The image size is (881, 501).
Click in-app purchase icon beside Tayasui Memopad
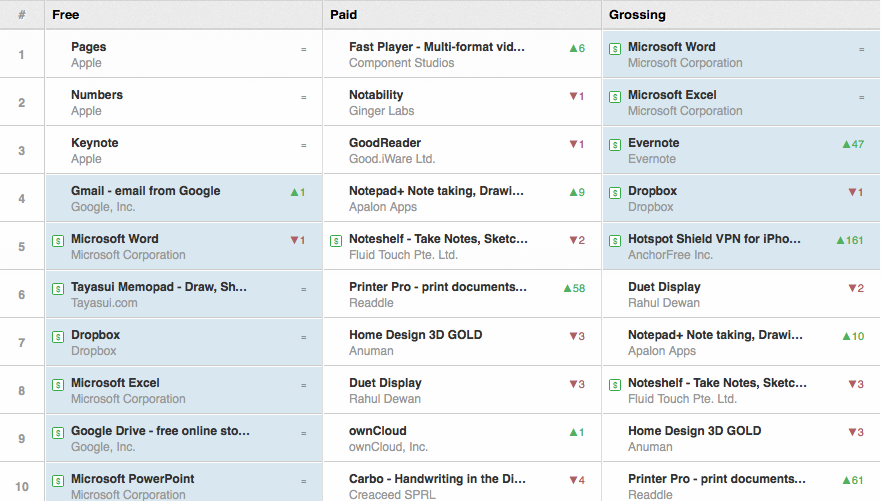point(58,289)
